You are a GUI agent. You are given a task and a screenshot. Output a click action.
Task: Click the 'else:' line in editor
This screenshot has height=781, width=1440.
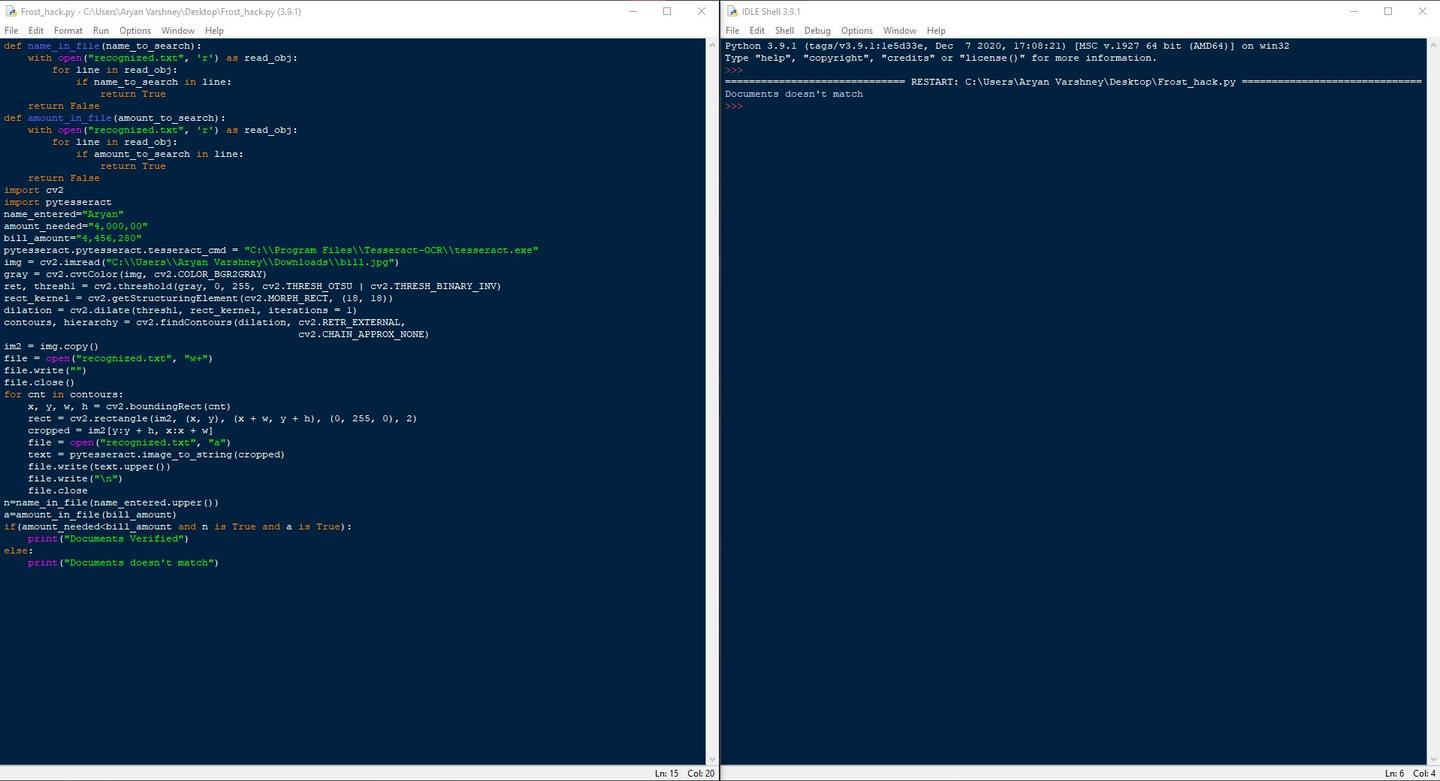[18, 550]
